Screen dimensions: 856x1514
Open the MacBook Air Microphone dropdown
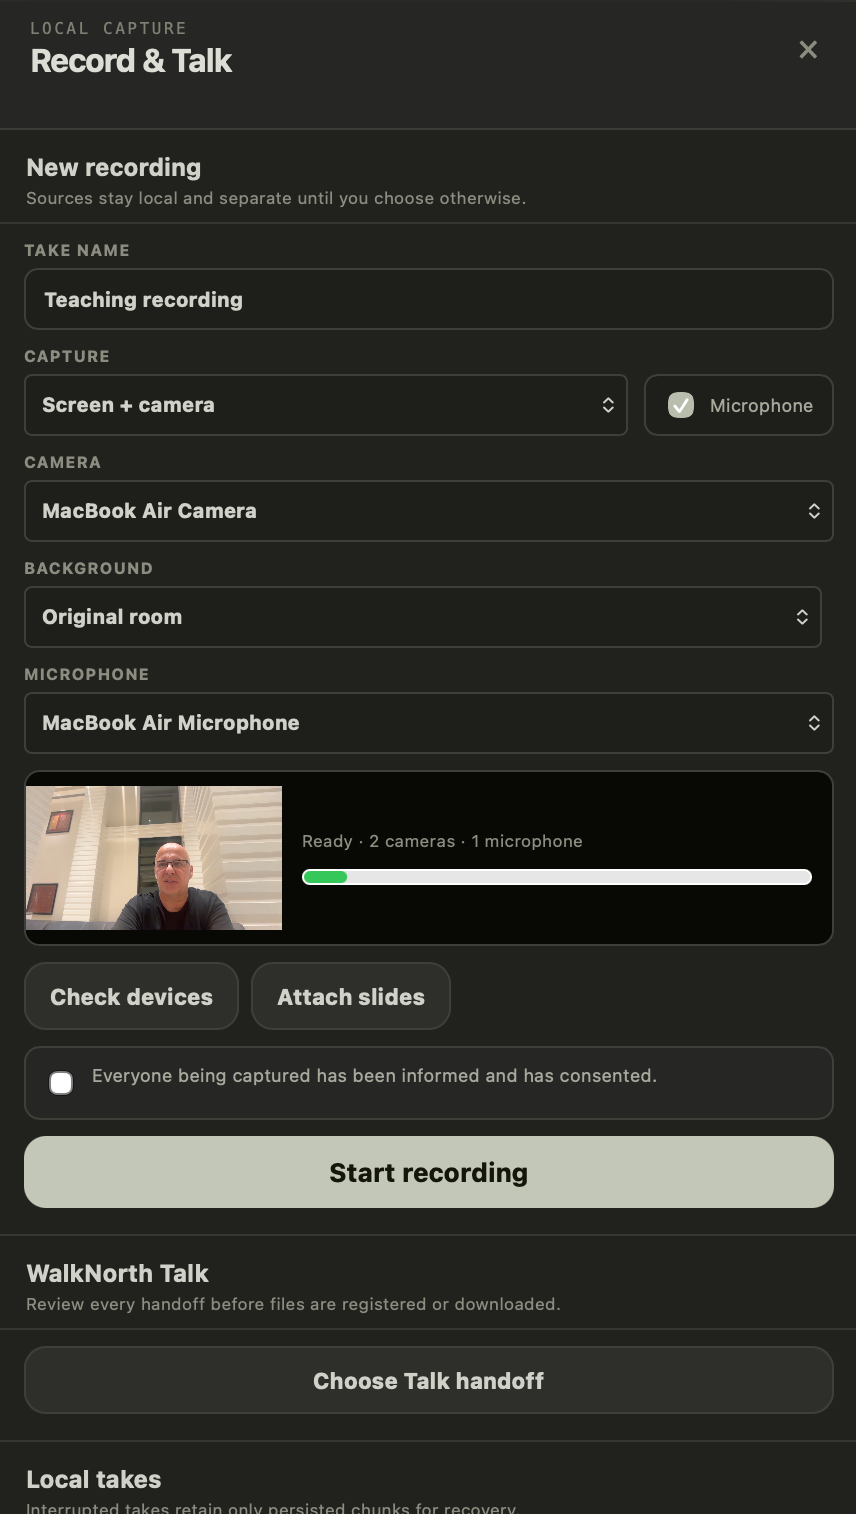pos(428,723)
